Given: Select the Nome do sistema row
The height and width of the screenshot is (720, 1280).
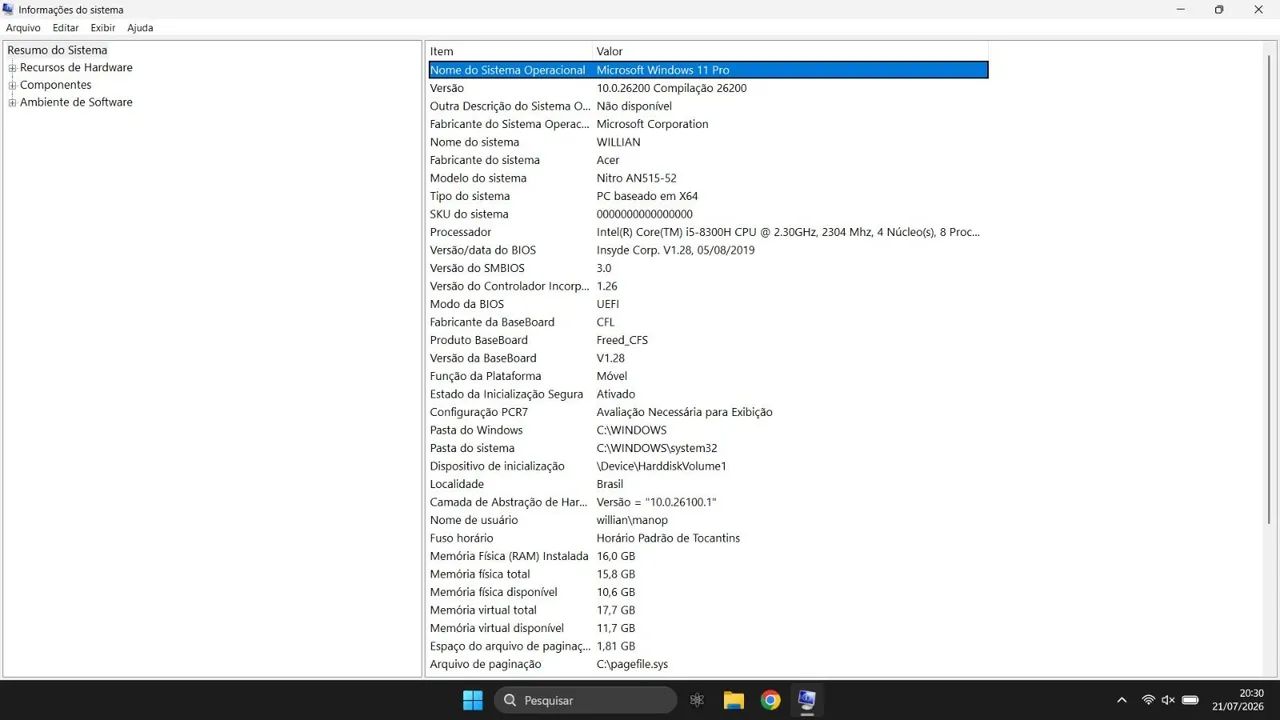Looking at the screenshot, I should [x=708, y=142].
